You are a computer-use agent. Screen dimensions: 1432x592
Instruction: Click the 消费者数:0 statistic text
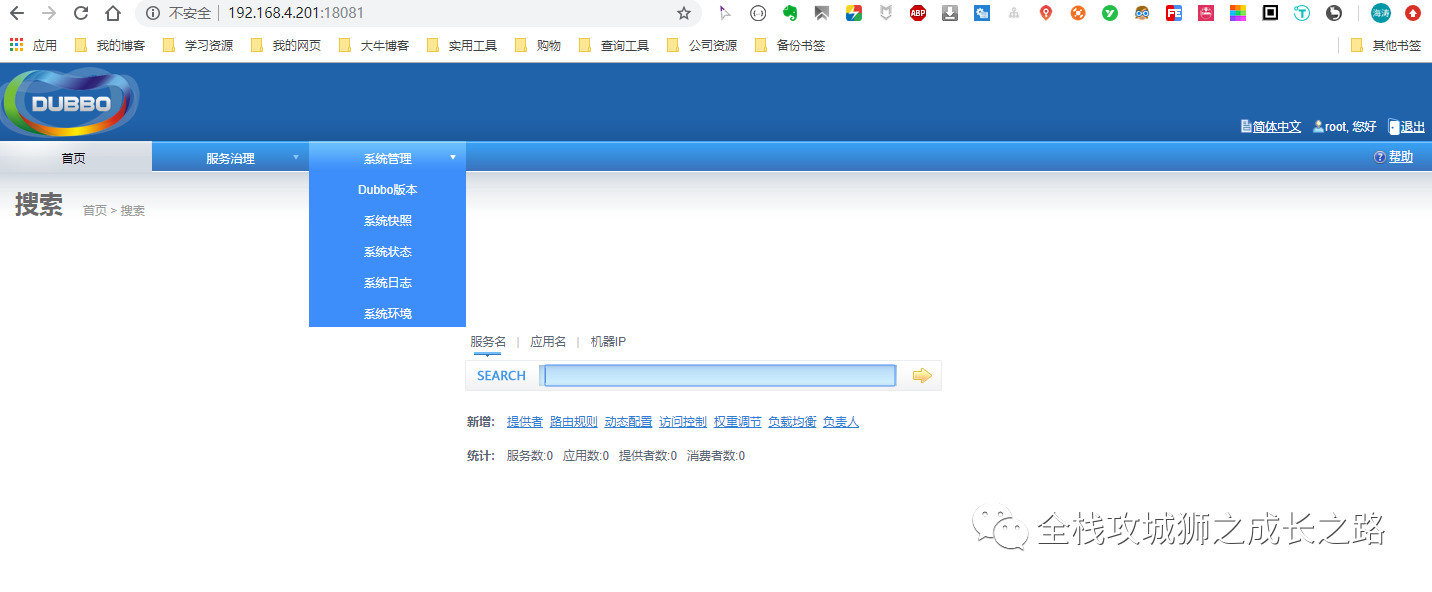click(x=716, y=456)
